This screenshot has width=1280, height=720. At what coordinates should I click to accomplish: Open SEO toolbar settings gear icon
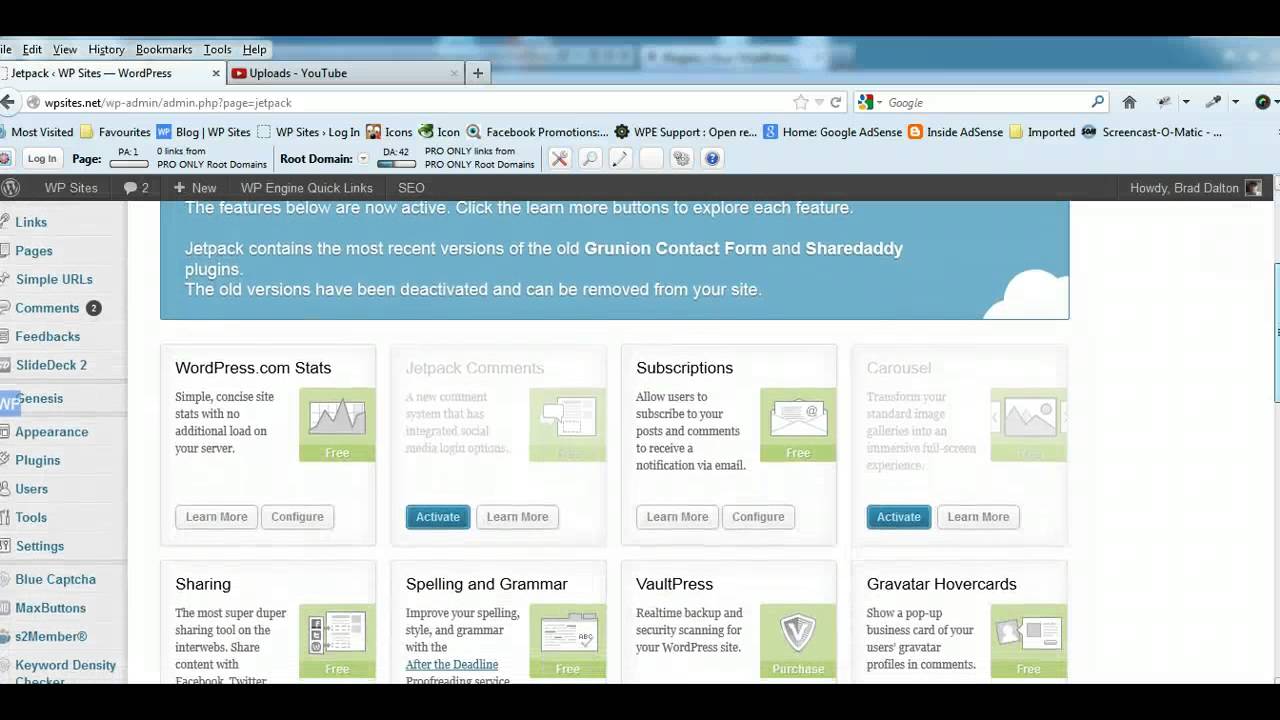click(681, 158)
